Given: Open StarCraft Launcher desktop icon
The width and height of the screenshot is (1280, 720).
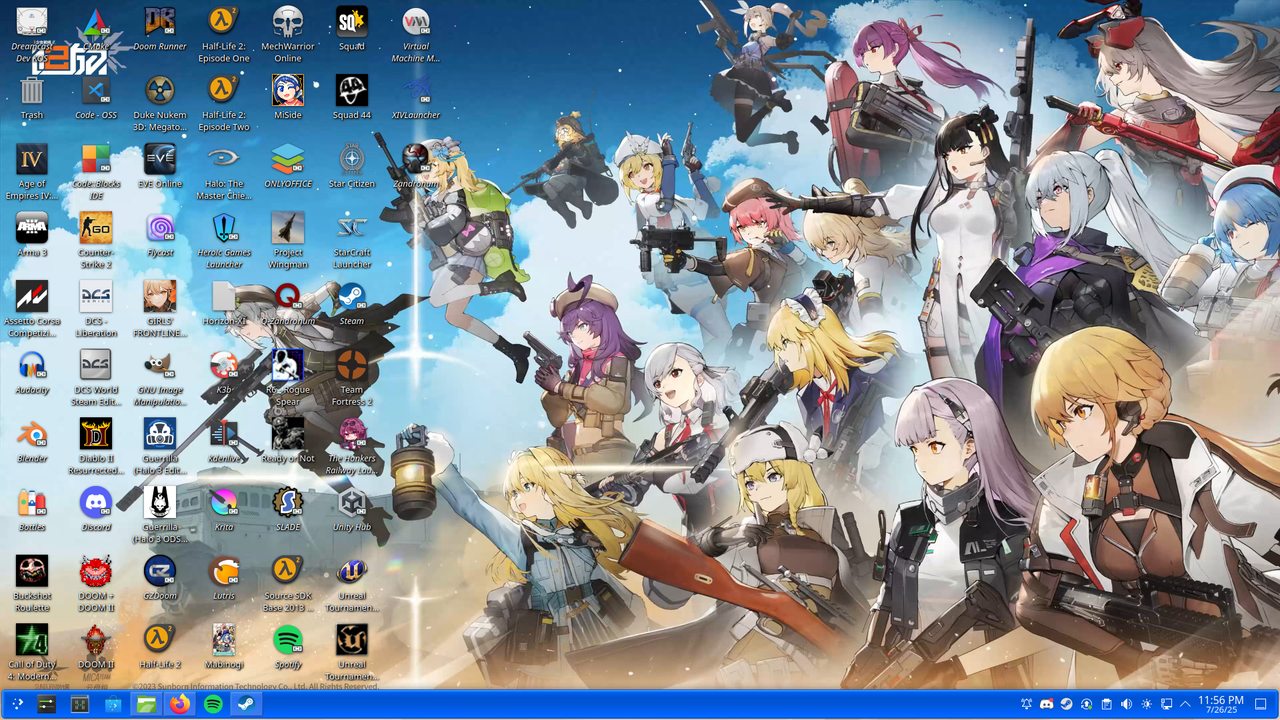Looking at the screenshot, I should (352, 228).
